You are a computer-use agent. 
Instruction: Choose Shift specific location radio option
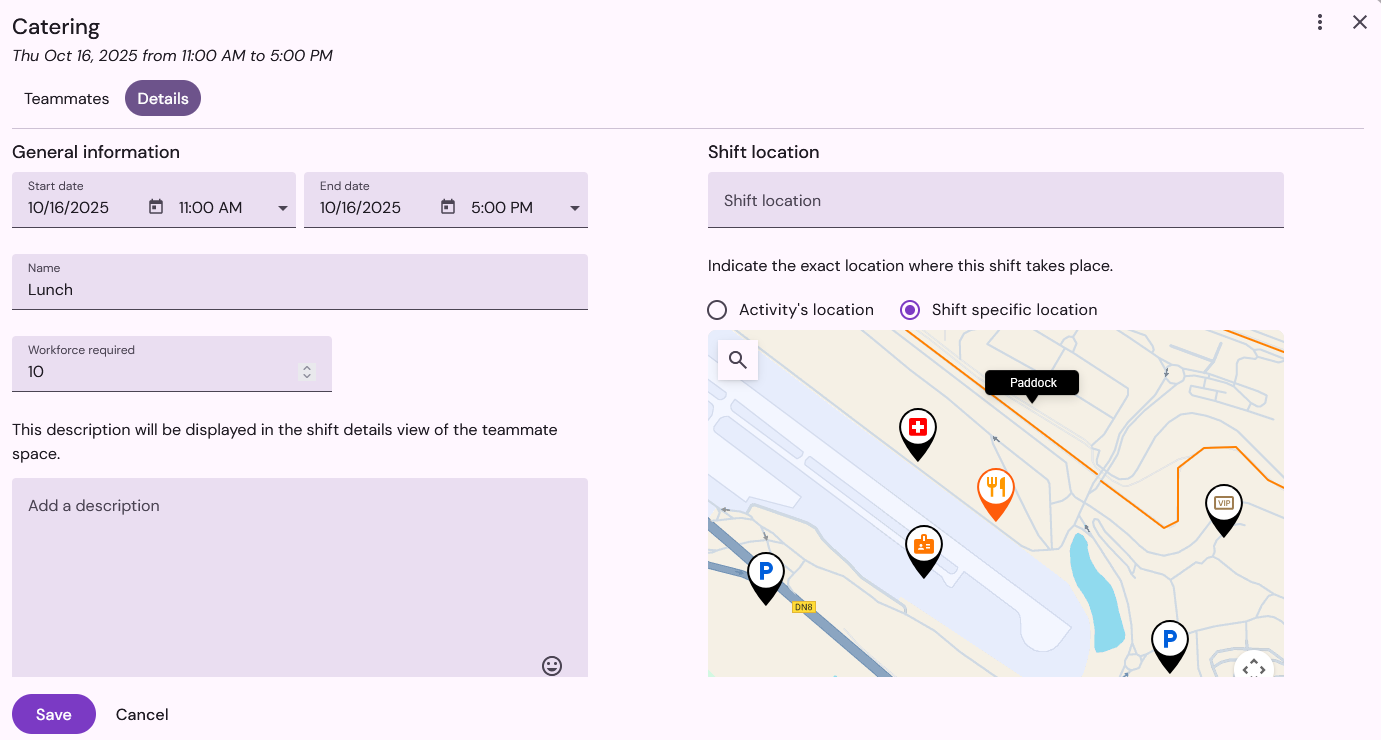point(910,310)
